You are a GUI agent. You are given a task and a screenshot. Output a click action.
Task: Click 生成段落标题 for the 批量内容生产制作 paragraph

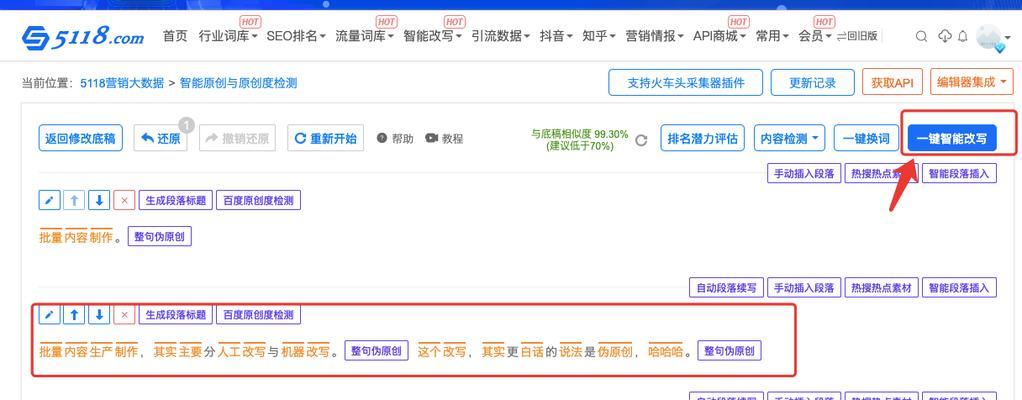click(176, 315)
